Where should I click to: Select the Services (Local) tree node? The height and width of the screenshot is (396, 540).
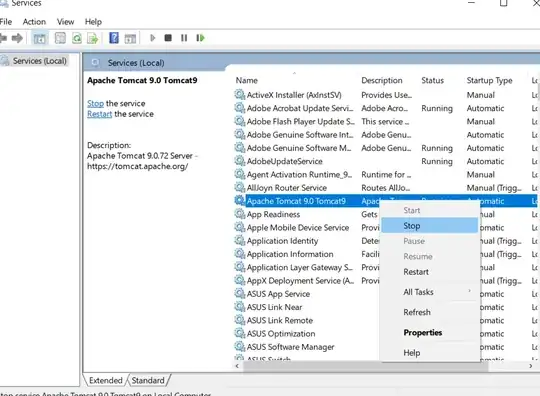coord(40,61)
